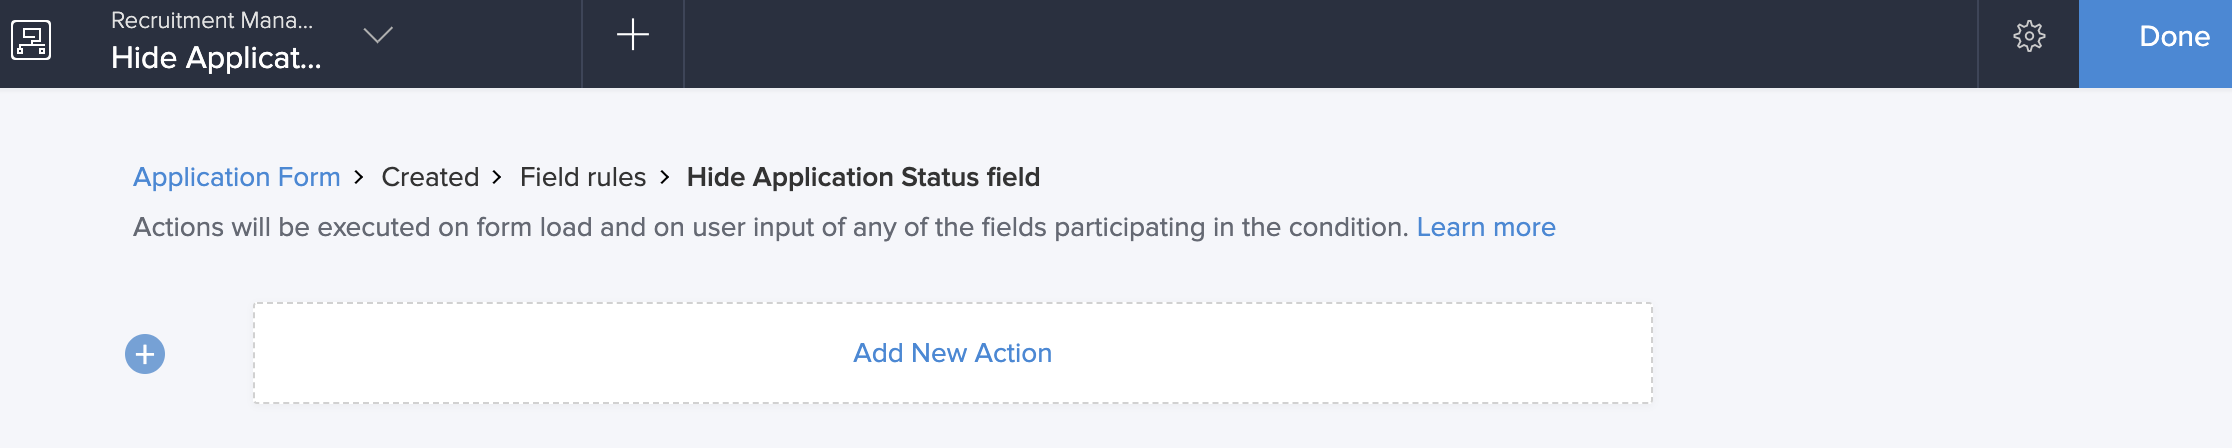
Task: Expand the chevron beside Hide Applicat... title
Action: coord(377,36)
